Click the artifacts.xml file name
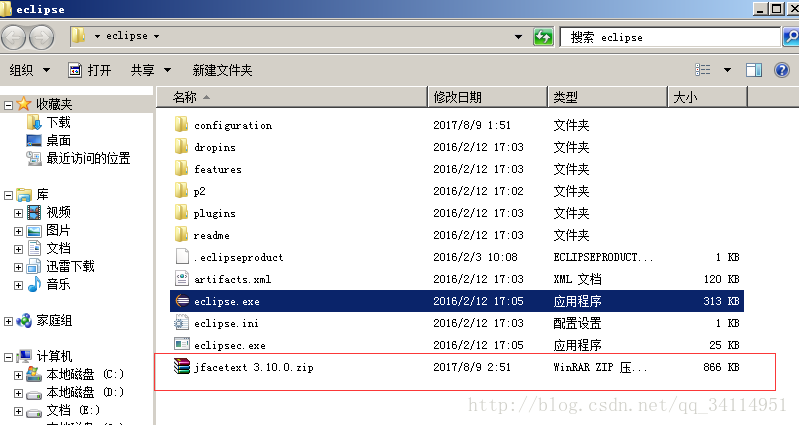 click(232, 279)
